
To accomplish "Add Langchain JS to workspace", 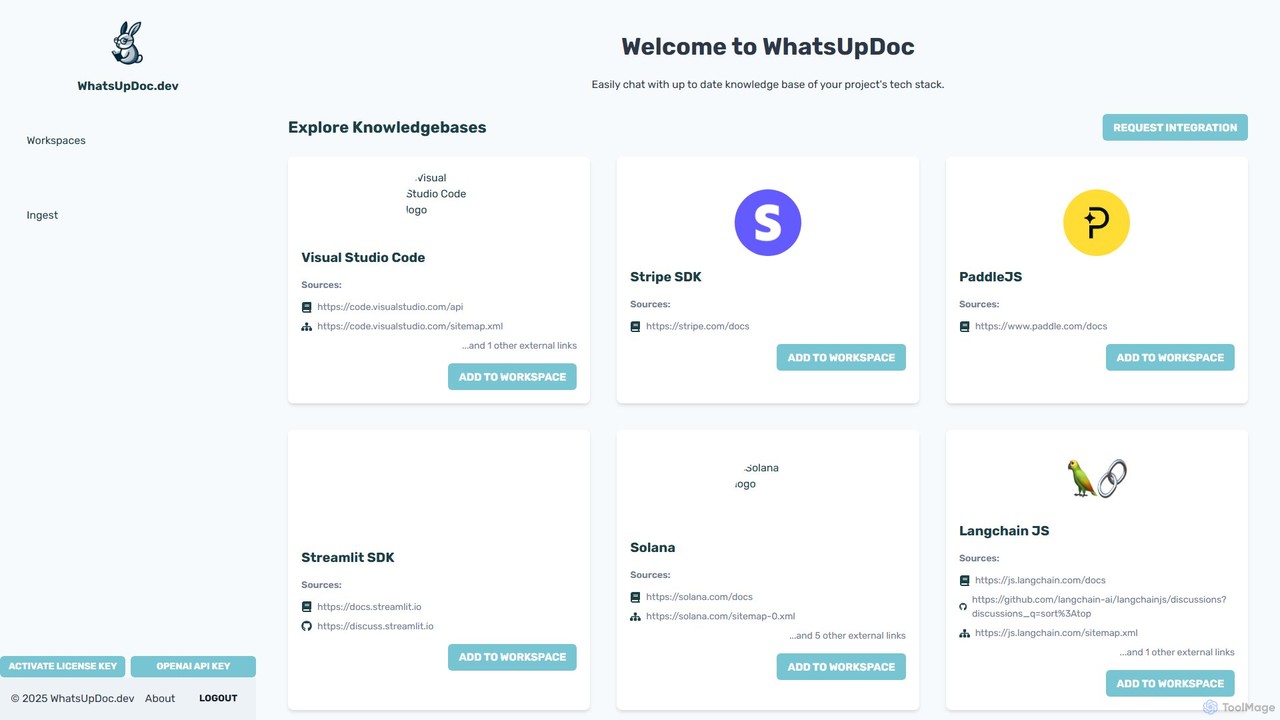I will 1170,684.
